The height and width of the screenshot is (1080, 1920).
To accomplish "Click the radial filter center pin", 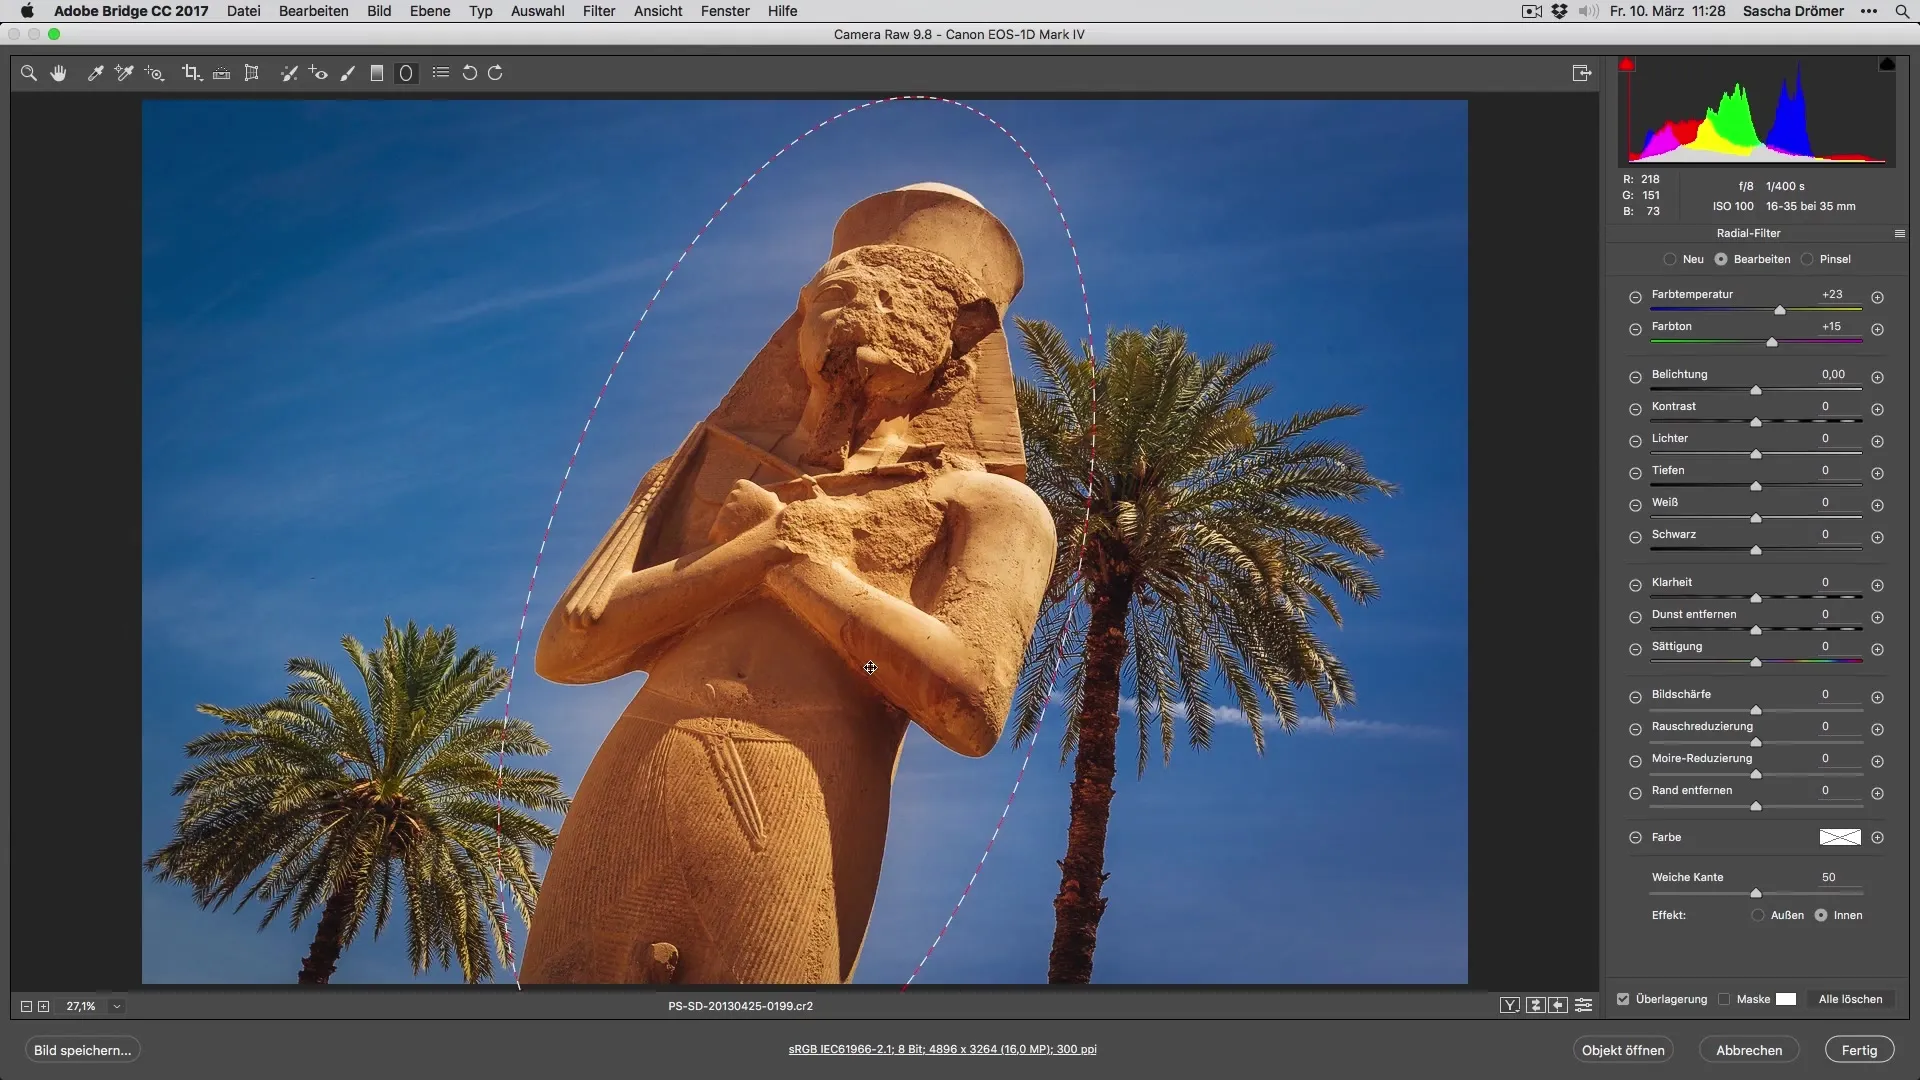I will point(871,668).
